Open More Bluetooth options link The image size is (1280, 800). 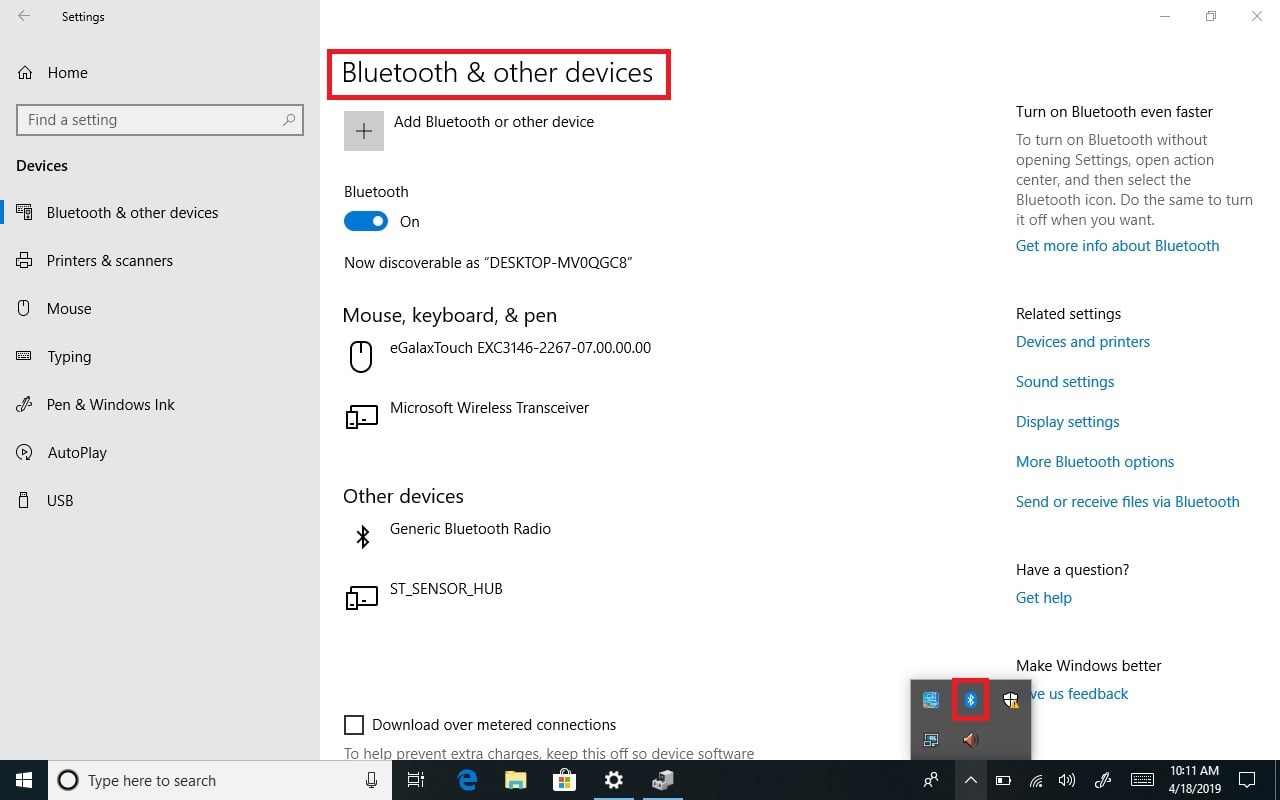[1095, 462]
